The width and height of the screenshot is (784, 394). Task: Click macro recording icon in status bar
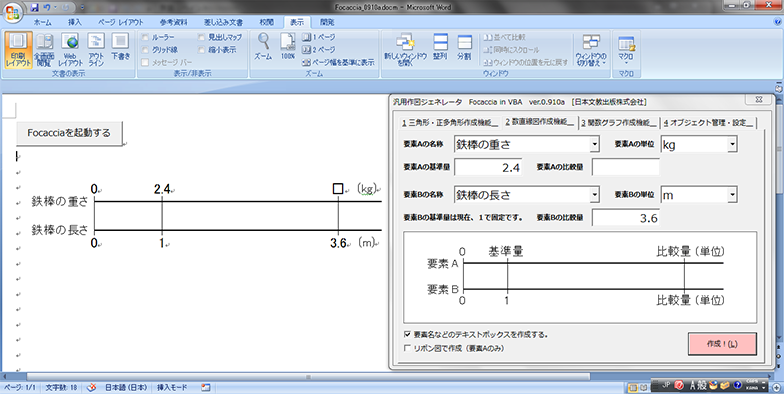(205, 388)
